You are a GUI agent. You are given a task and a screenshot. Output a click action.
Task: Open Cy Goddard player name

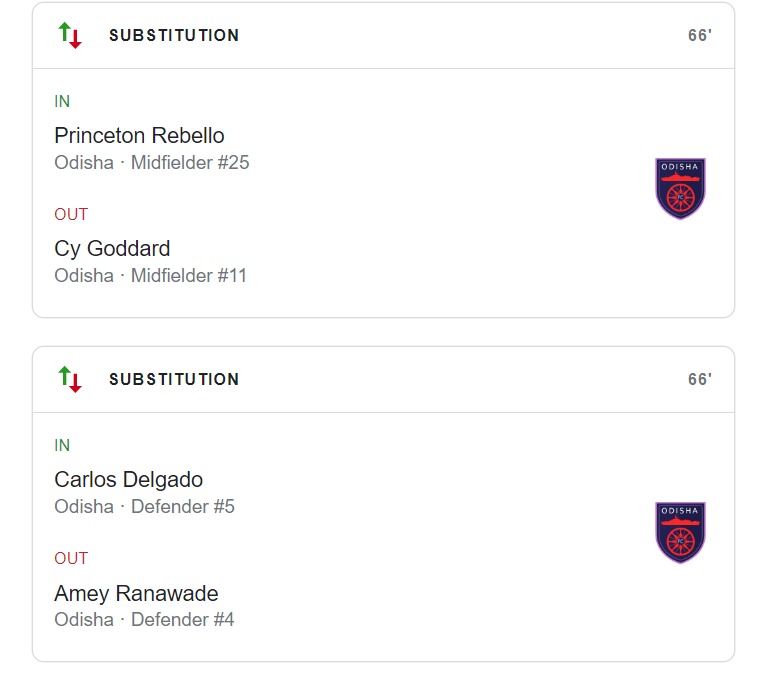(x=112, y=249)
